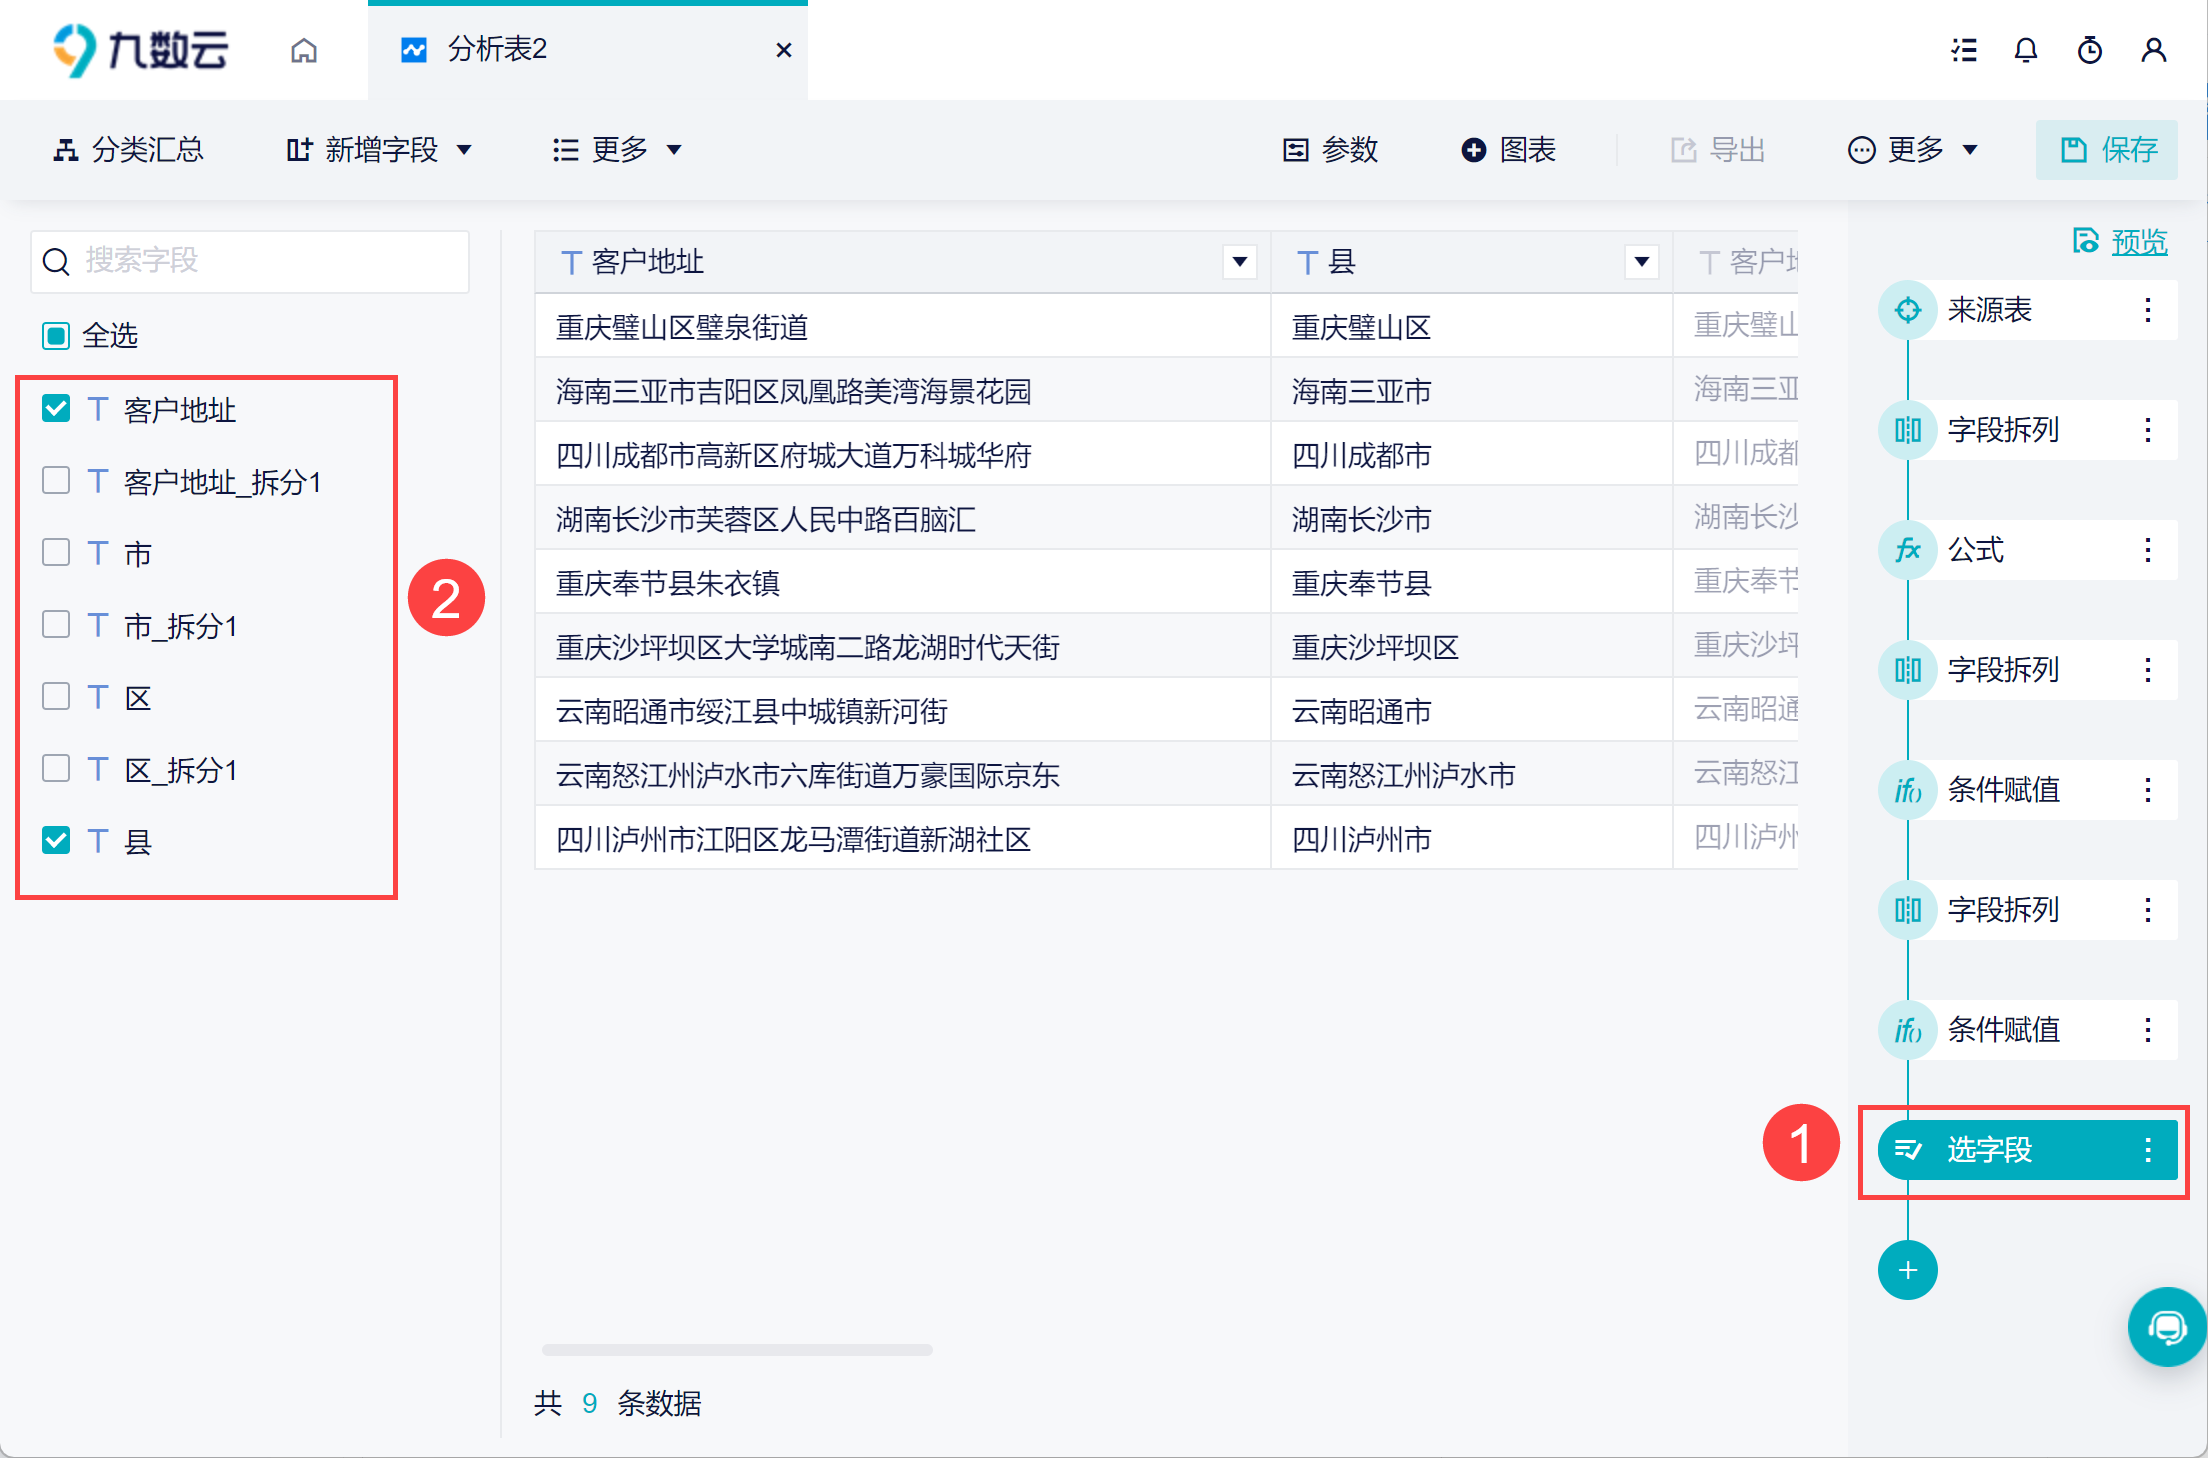Check the 市 field checkbox
Viewport: 2208px width, 1458px height.
(56, 552)
